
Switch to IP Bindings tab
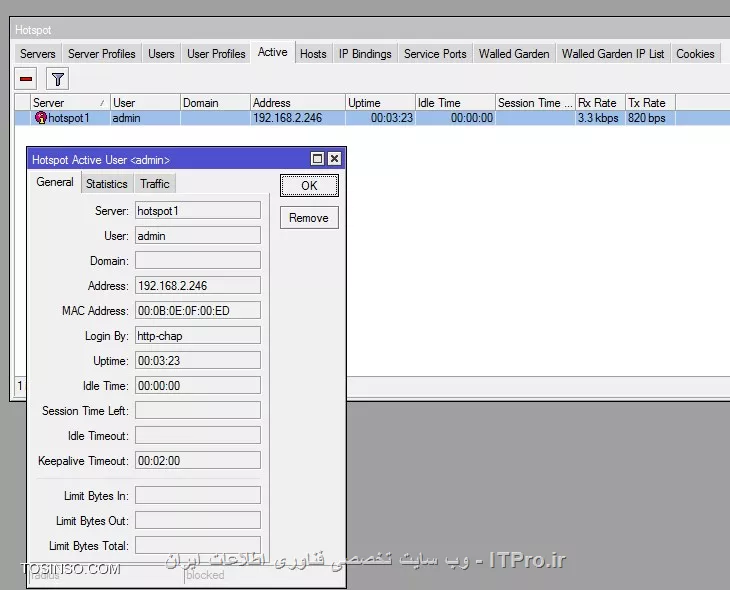point(365,54)
